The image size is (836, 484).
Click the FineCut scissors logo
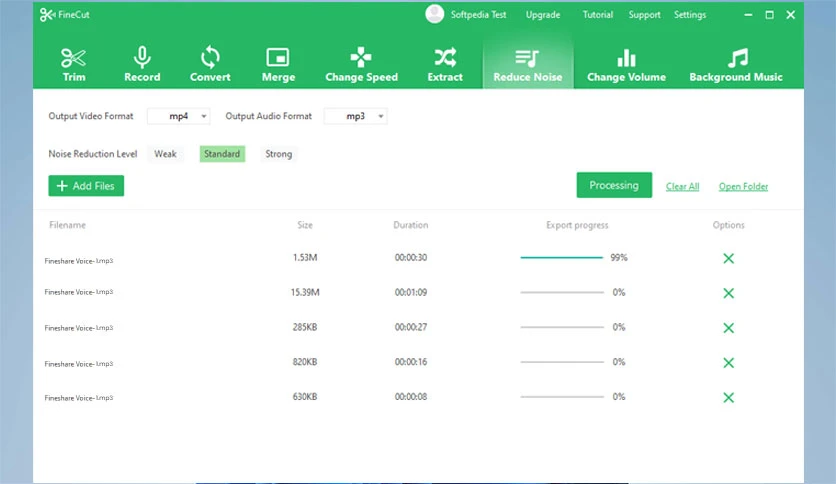click(47, 15)
